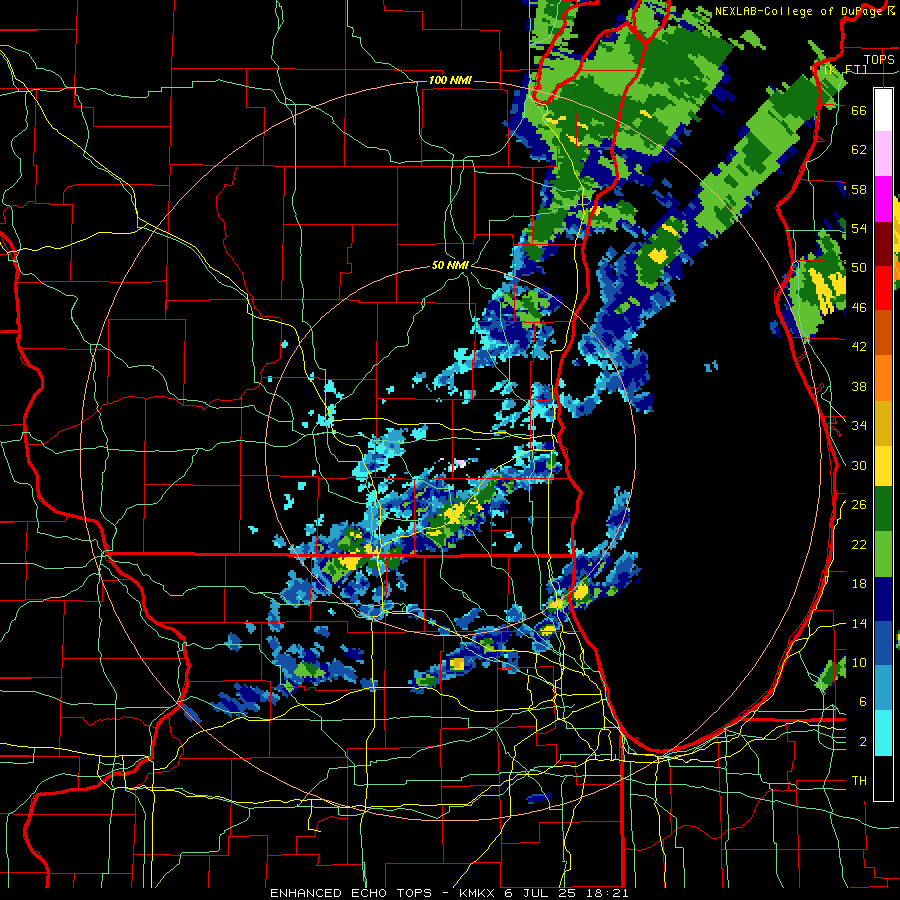900x900 pixels.
Task: Click the 22 value on the legend scale
Action: pos(859,544)
